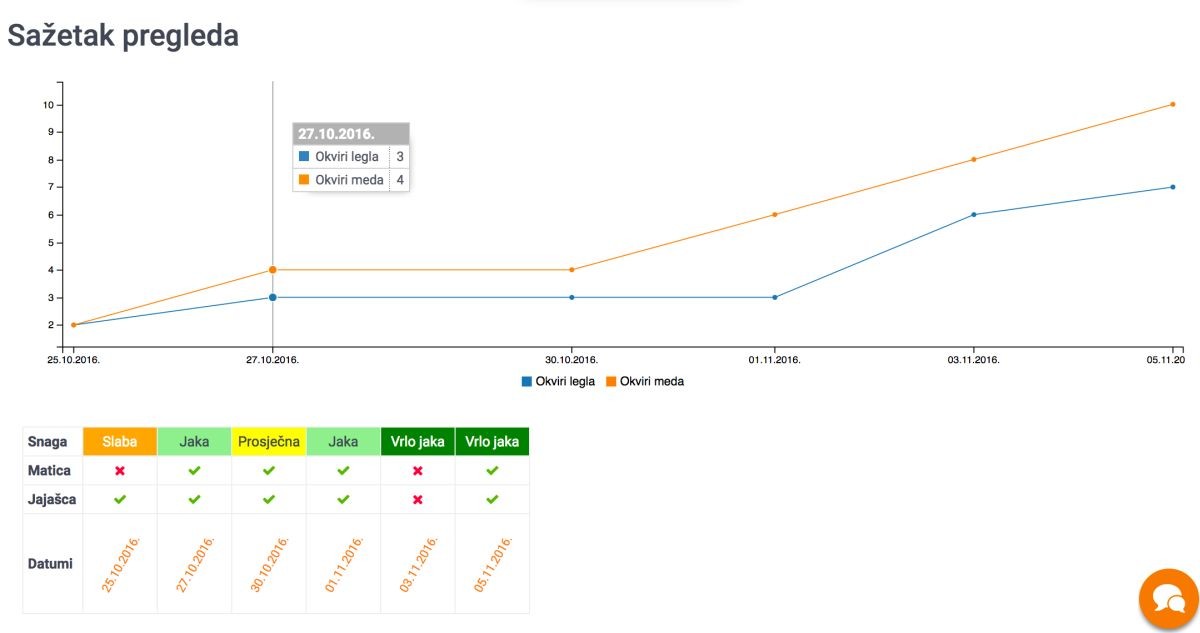This screenshot has width=1200, height=633.
Task: Click the Matica green check under Prosječna
Action: [269, 470]
